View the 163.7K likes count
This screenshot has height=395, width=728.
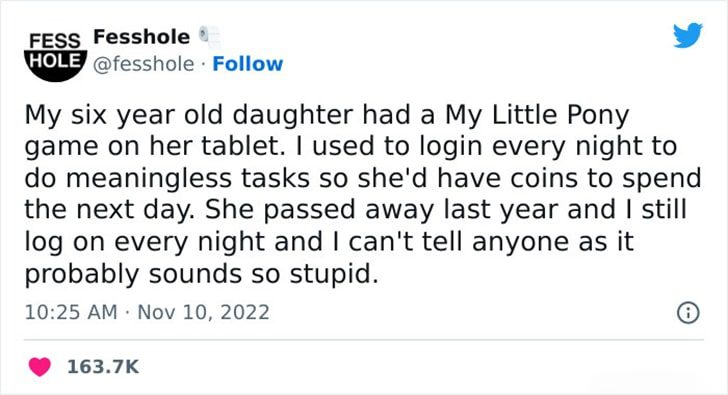103,367
